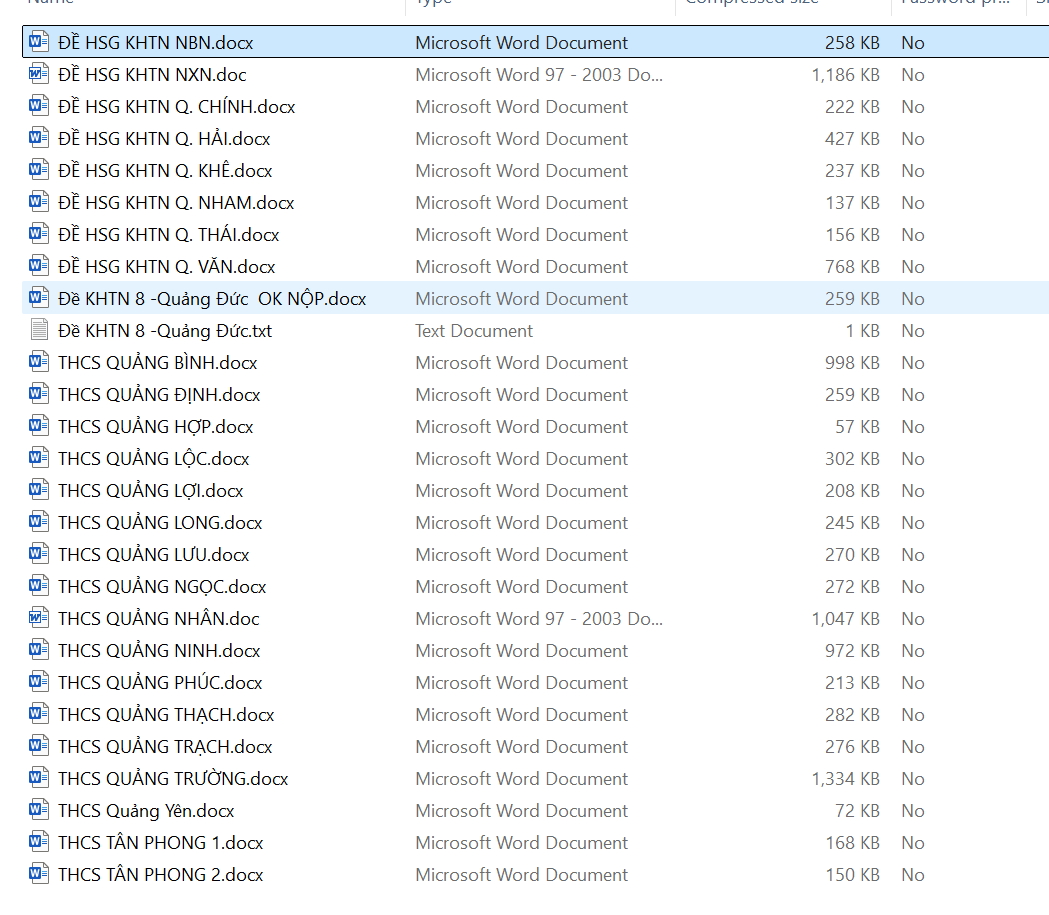Viewport: 1049px width, 915px height.
Task: Select the Word icon of THCS Quảng Yên.docx
Action: pyautogui.click(x=39, y=810)
